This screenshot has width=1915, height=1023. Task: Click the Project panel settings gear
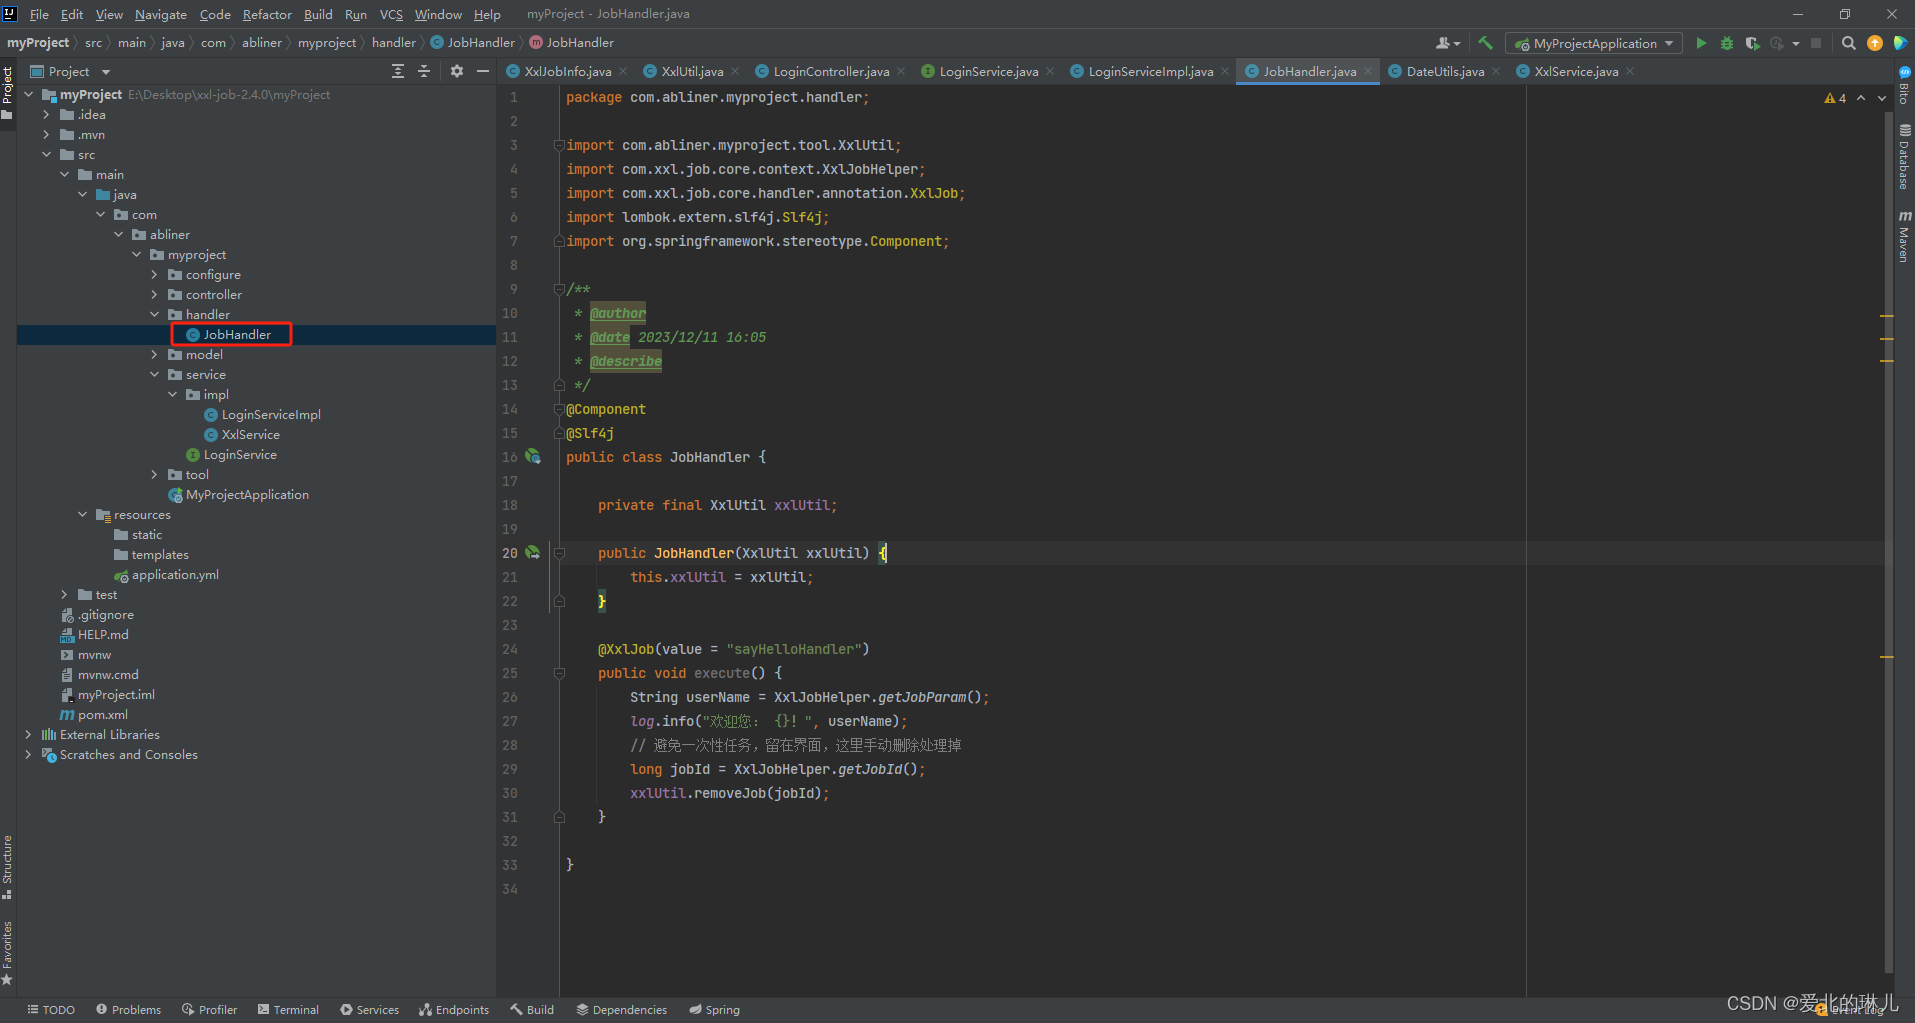coord(457,71)
